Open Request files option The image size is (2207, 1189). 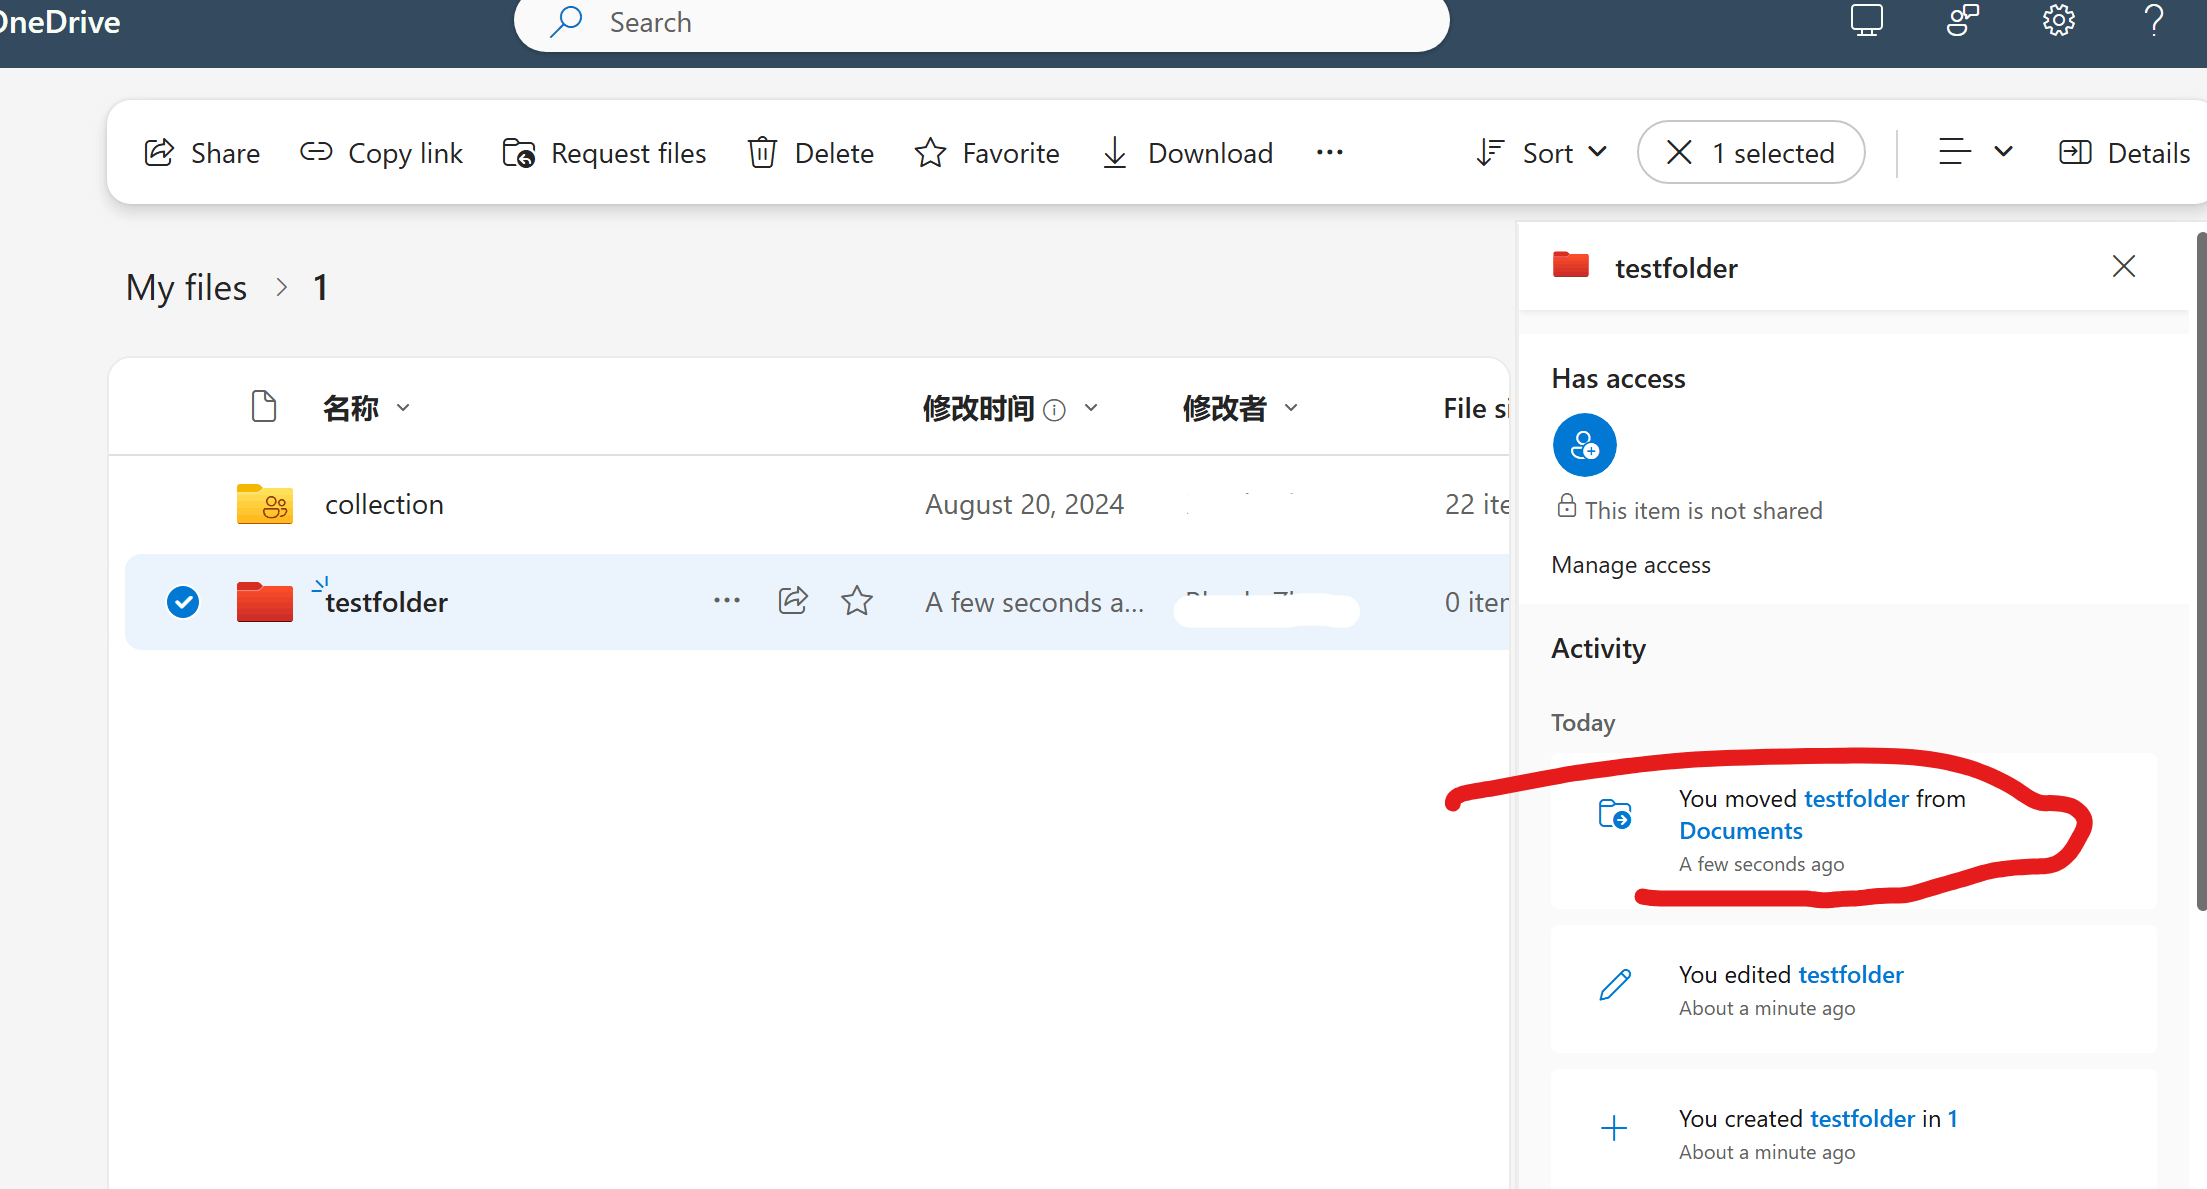[x=604, y=153]
